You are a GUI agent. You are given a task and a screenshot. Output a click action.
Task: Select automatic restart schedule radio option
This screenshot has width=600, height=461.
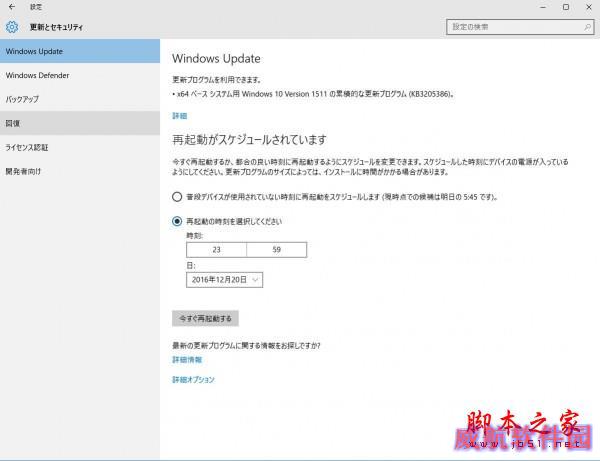[x=177, y=197]
